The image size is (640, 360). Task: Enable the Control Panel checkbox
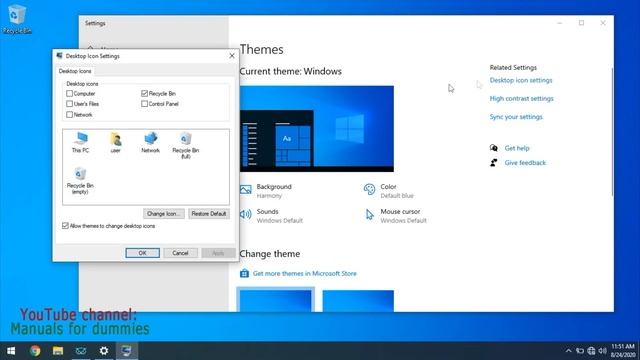pyautogui.click(x=144, y=104)
